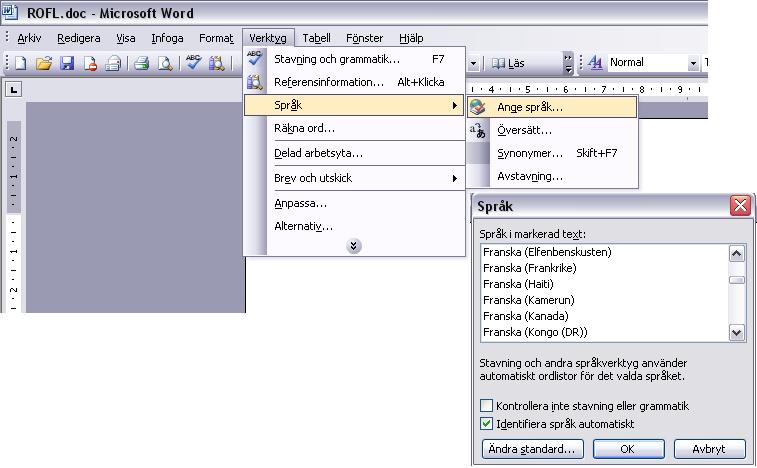Enable Kontrollera inte stavning eller grammatik
Viewport: 757px width, 468px height.
coord(487,405)
